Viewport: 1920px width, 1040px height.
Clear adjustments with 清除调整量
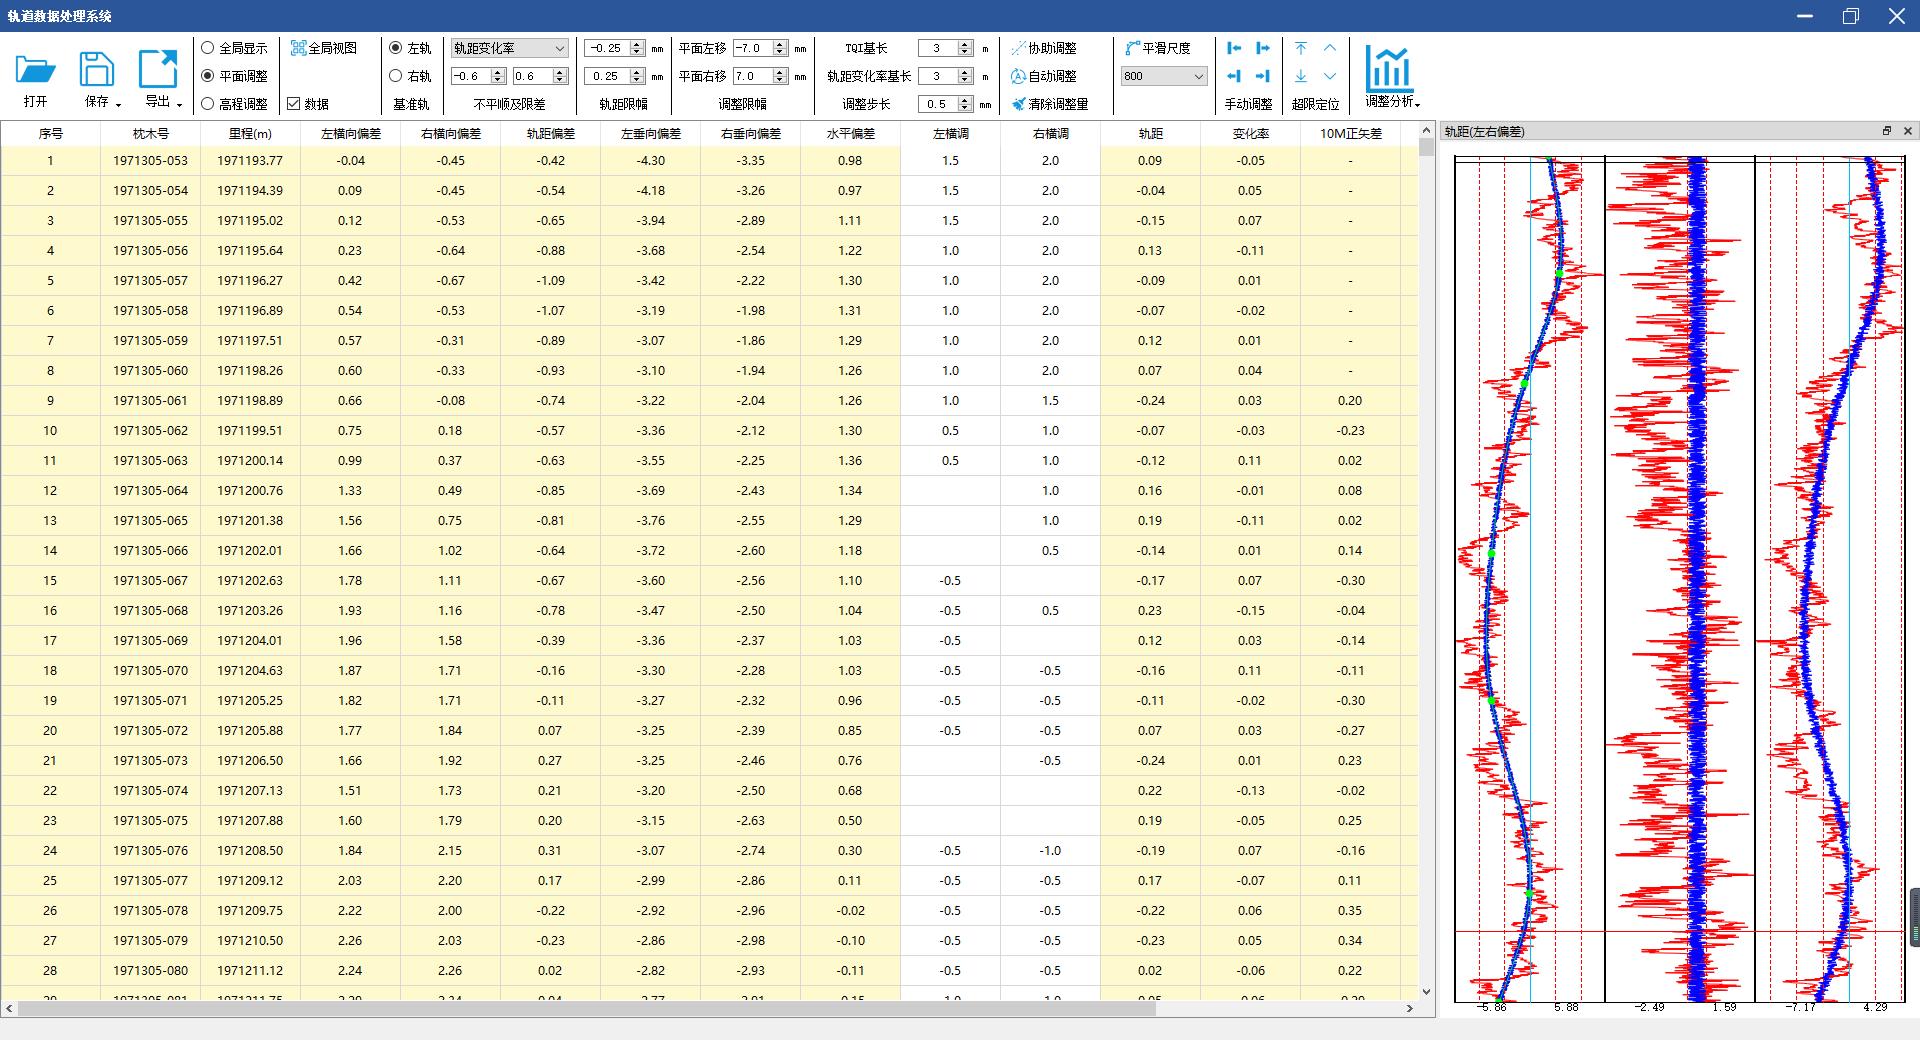tap(1049, 104)
